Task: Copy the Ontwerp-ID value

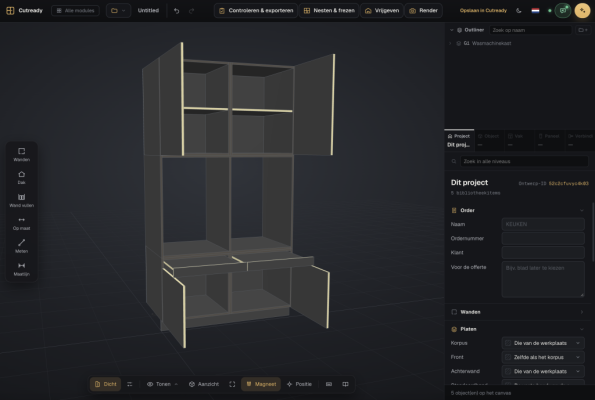Action: pos(568,184)
